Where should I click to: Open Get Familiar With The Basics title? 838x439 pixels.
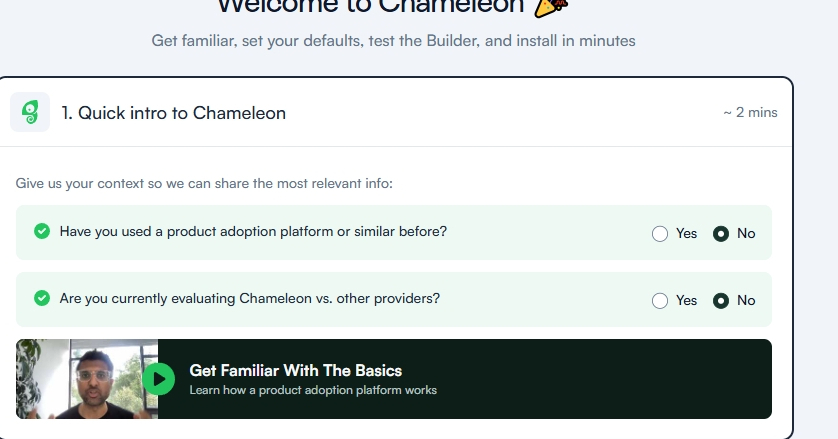(x=296, y=371)
